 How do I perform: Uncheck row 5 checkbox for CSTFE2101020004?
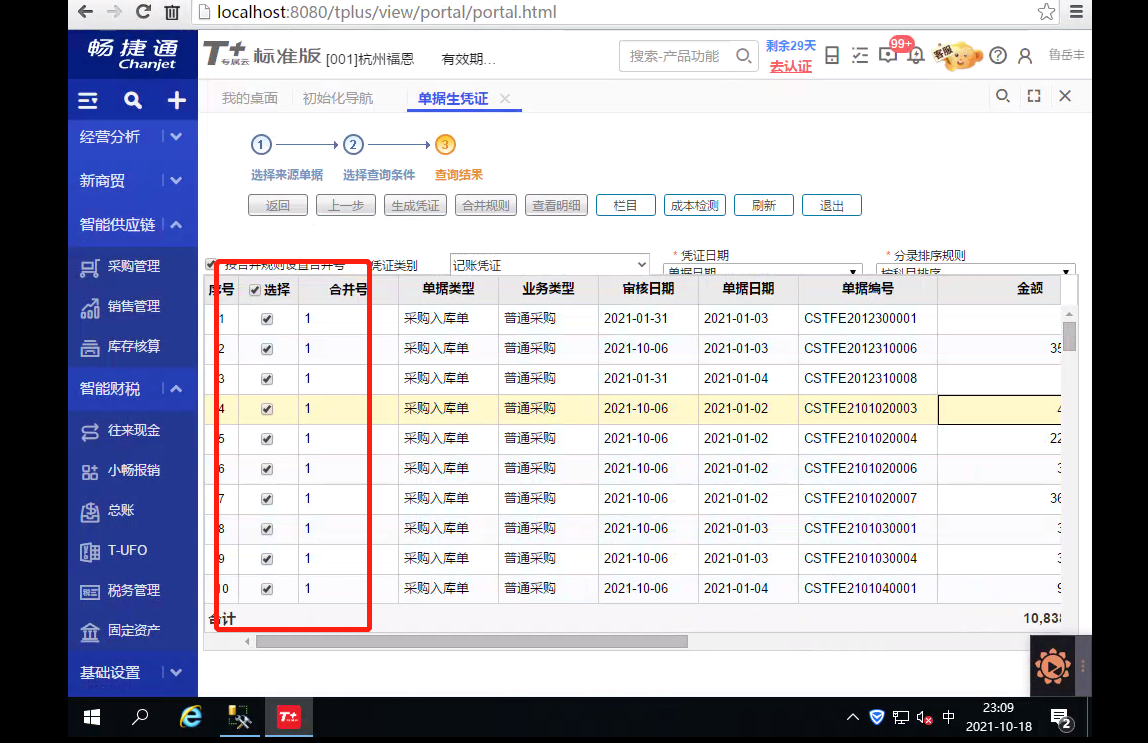(267, 439)
